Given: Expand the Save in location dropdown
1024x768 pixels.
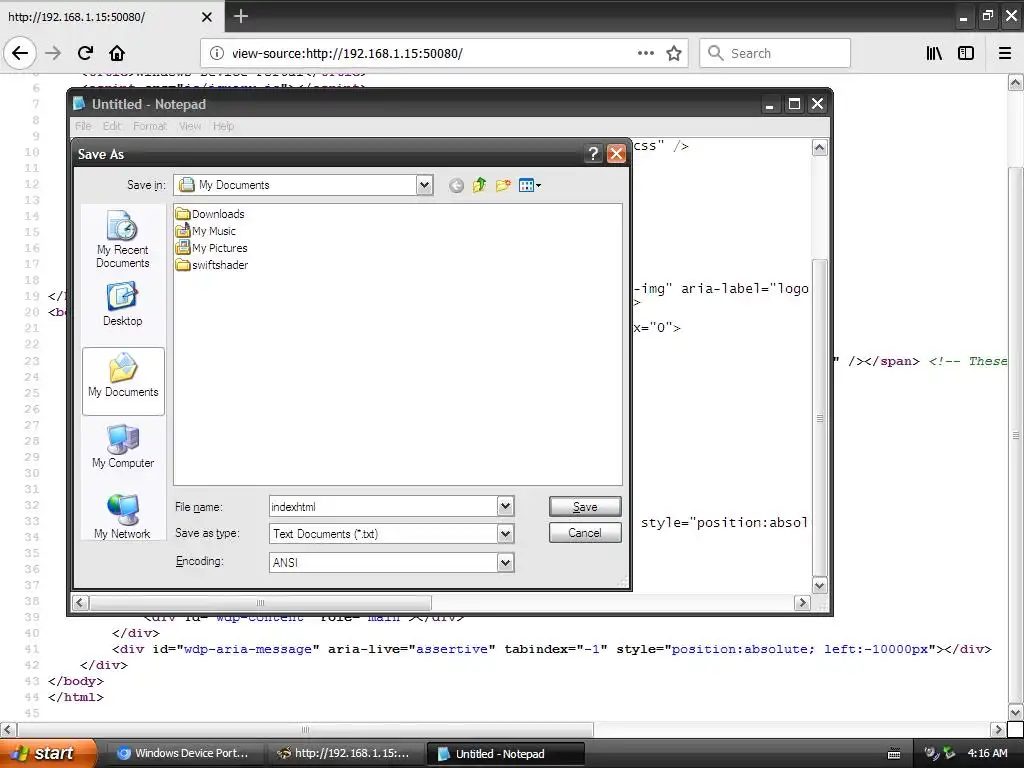Looking at the screenshot, I should 424,185.
